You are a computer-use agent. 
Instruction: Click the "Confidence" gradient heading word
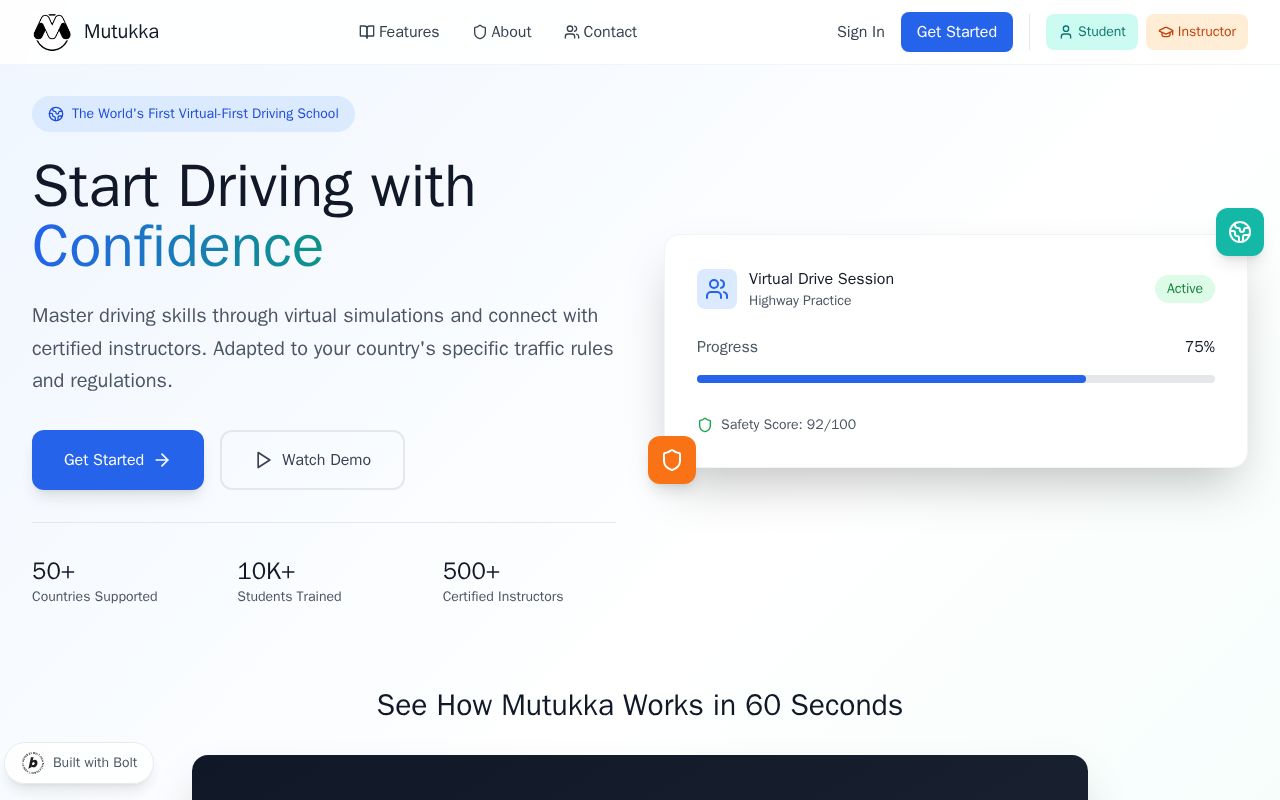178,246
